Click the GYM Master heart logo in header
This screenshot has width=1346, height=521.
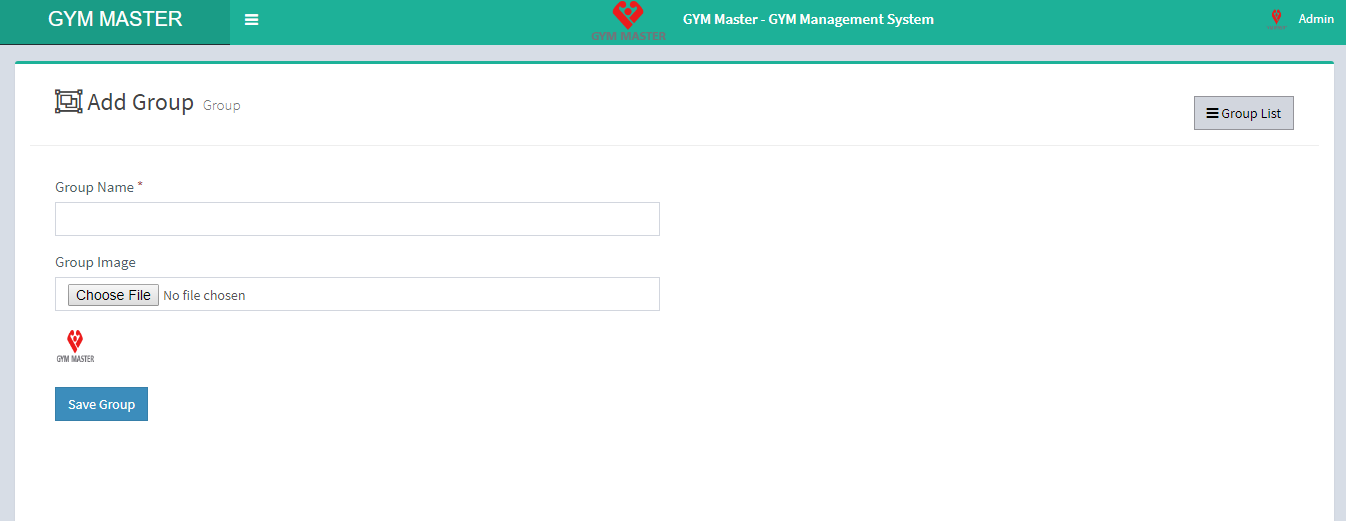(x=628, y=20)
